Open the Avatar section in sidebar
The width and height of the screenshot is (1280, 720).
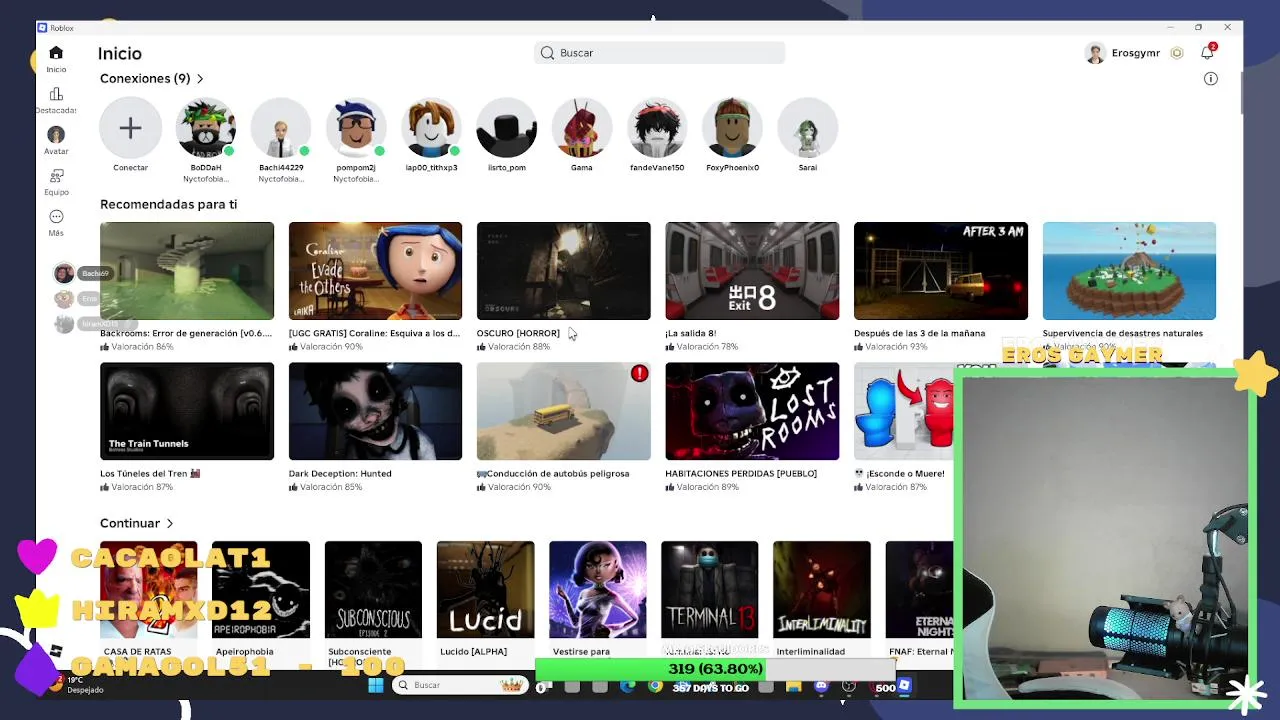click(56, 134)
